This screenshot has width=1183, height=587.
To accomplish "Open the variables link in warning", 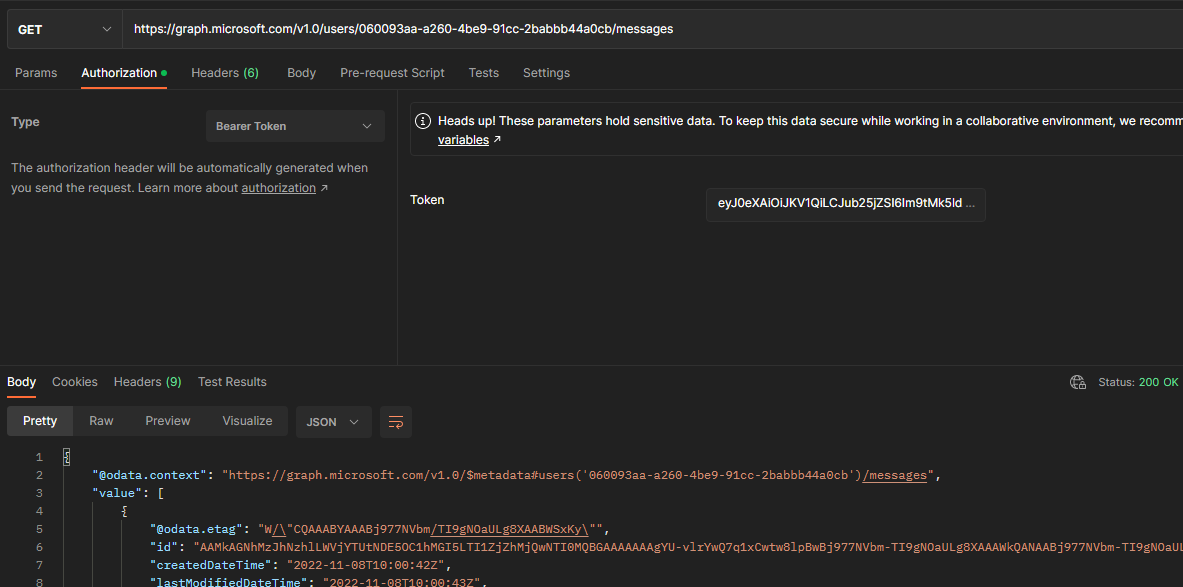I will [463, 140].
